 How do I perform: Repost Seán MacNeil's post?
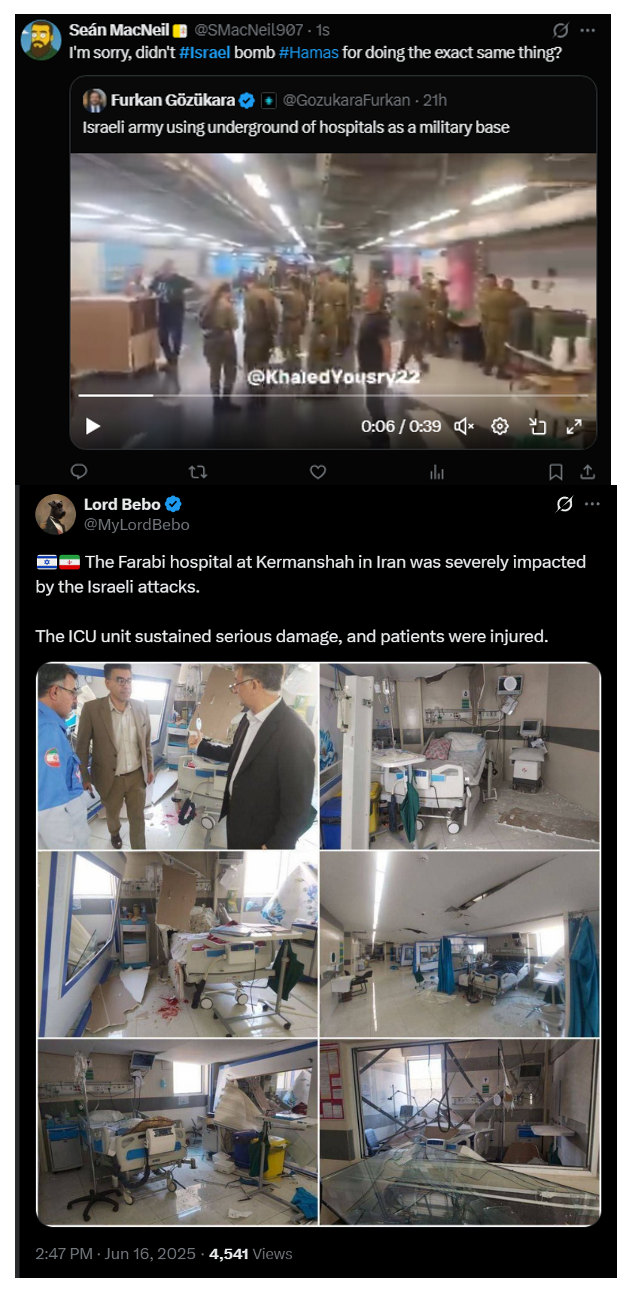pyautogui.click(x=198, y=471)
